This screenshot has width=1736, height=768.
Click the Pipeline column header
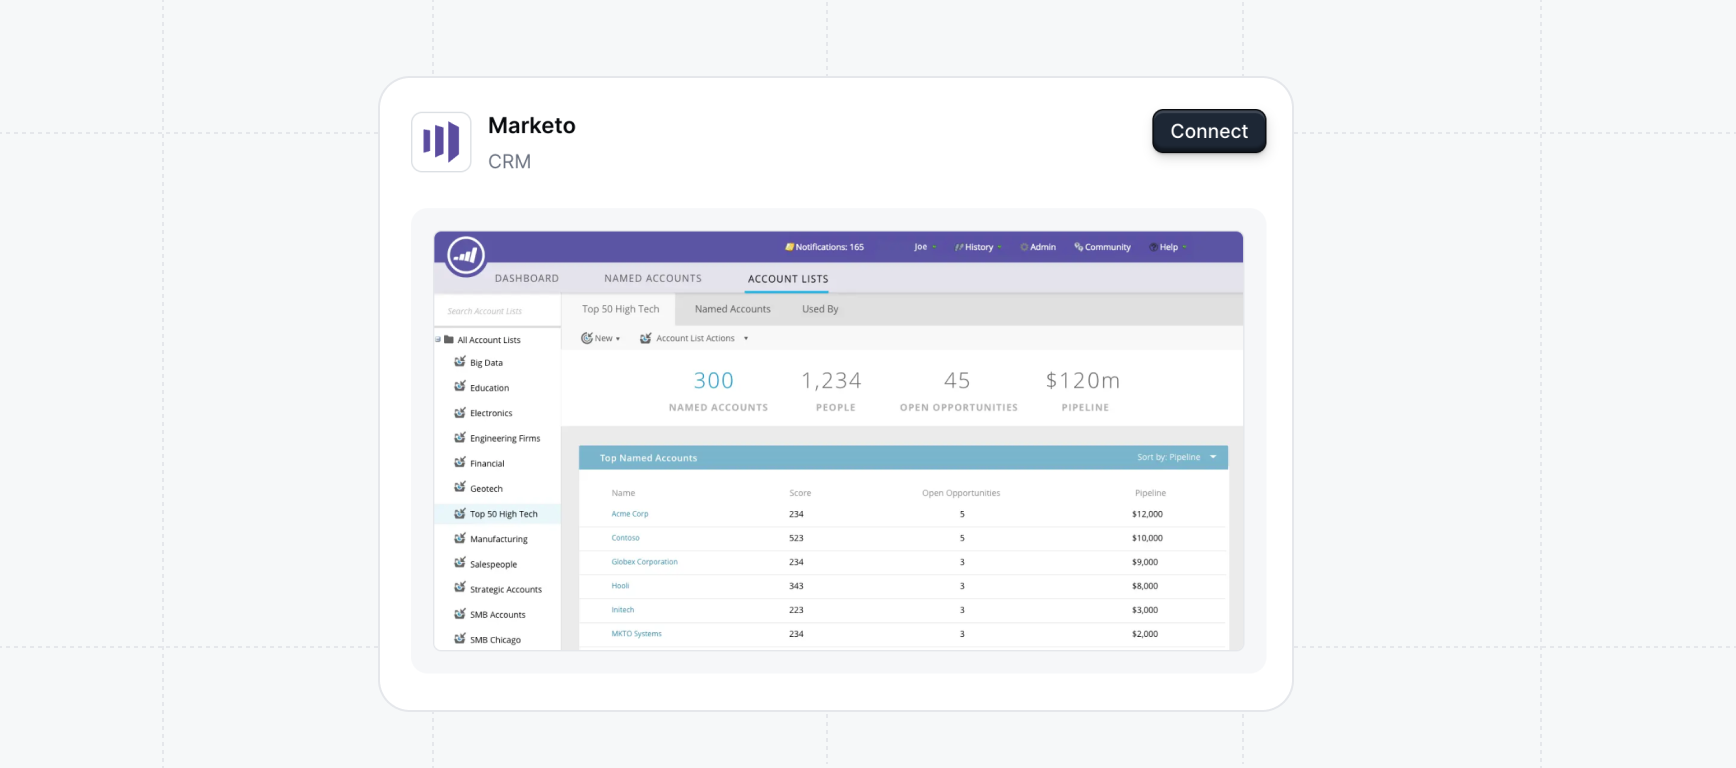(1150, 493)
